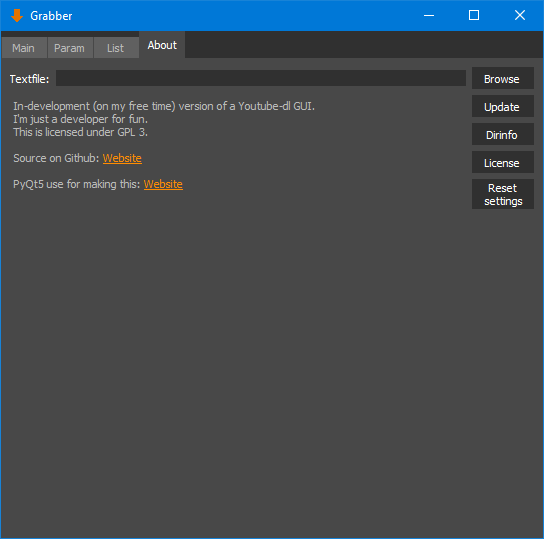The width and height of the screenshot is (544, 539).
Task: Click the 'Textfile:' label
Action: click(x=29, y=79)
